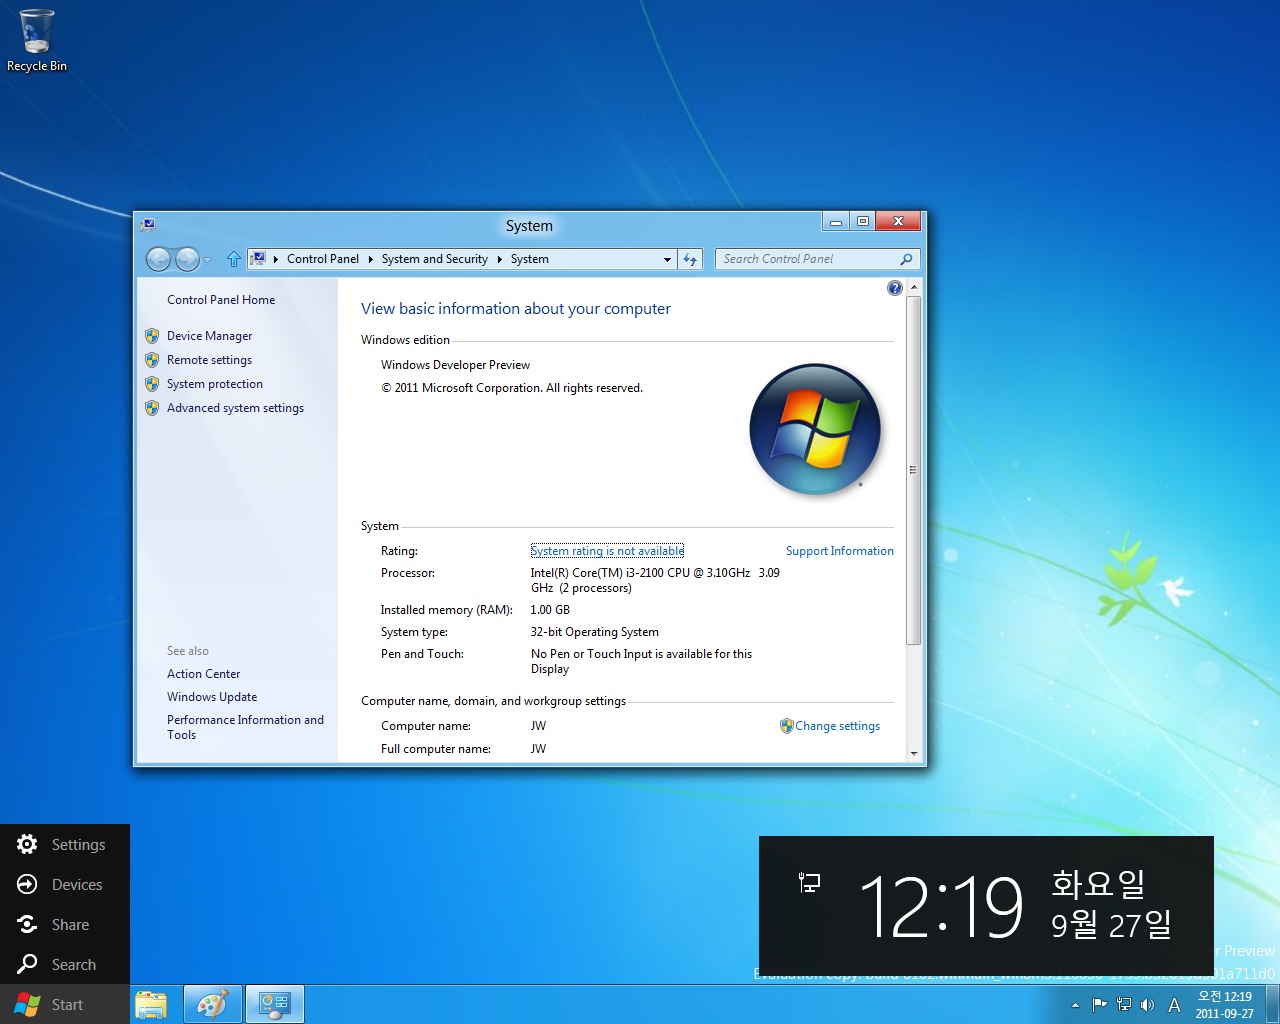Select 'Windows Developer Preview' text

tap(456, 365)
